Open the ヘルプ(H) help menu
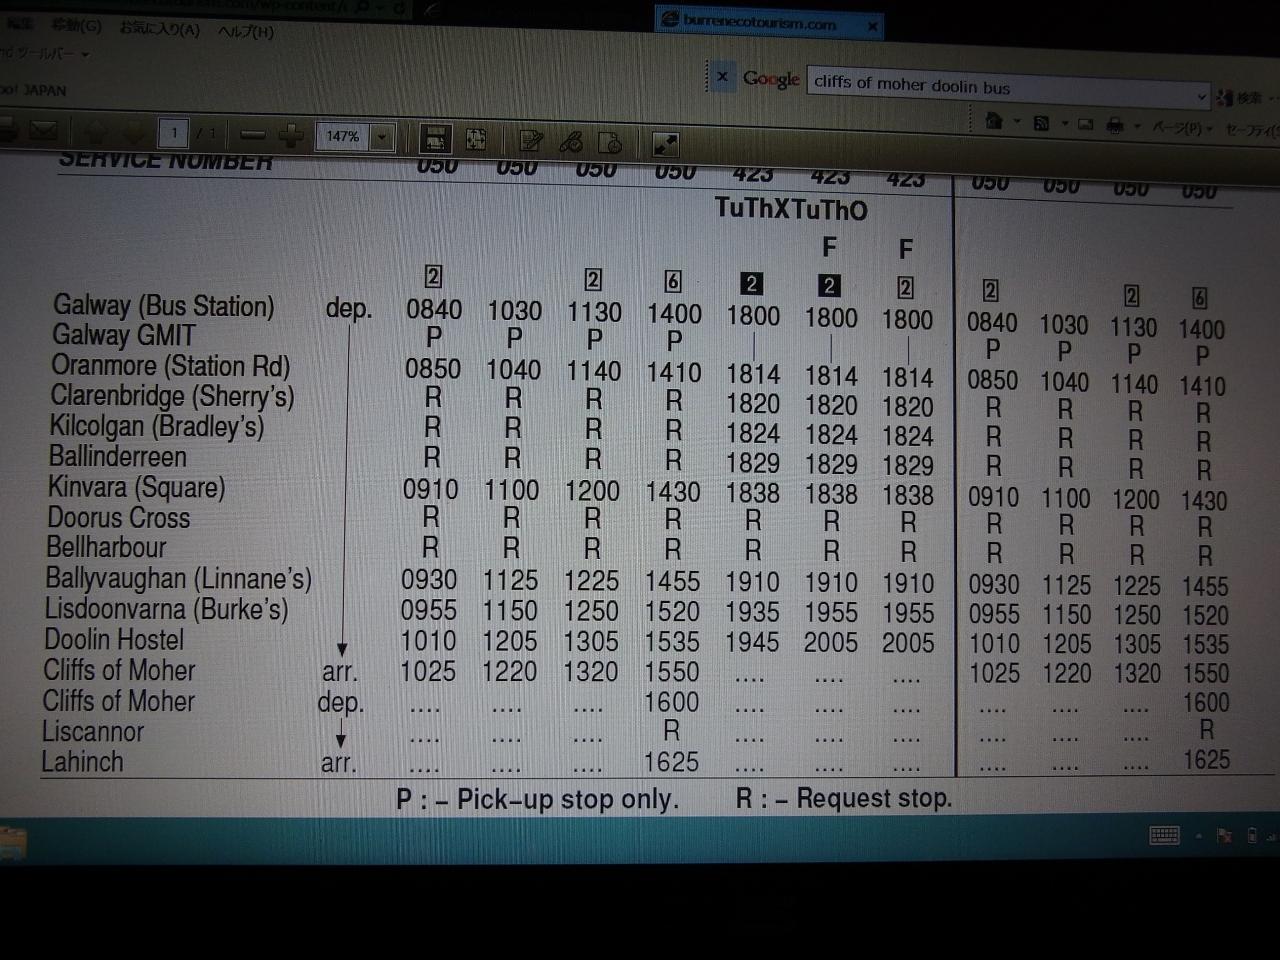Screen dimensions: 1280x960 pyautogui.click(x=245, y=32)
